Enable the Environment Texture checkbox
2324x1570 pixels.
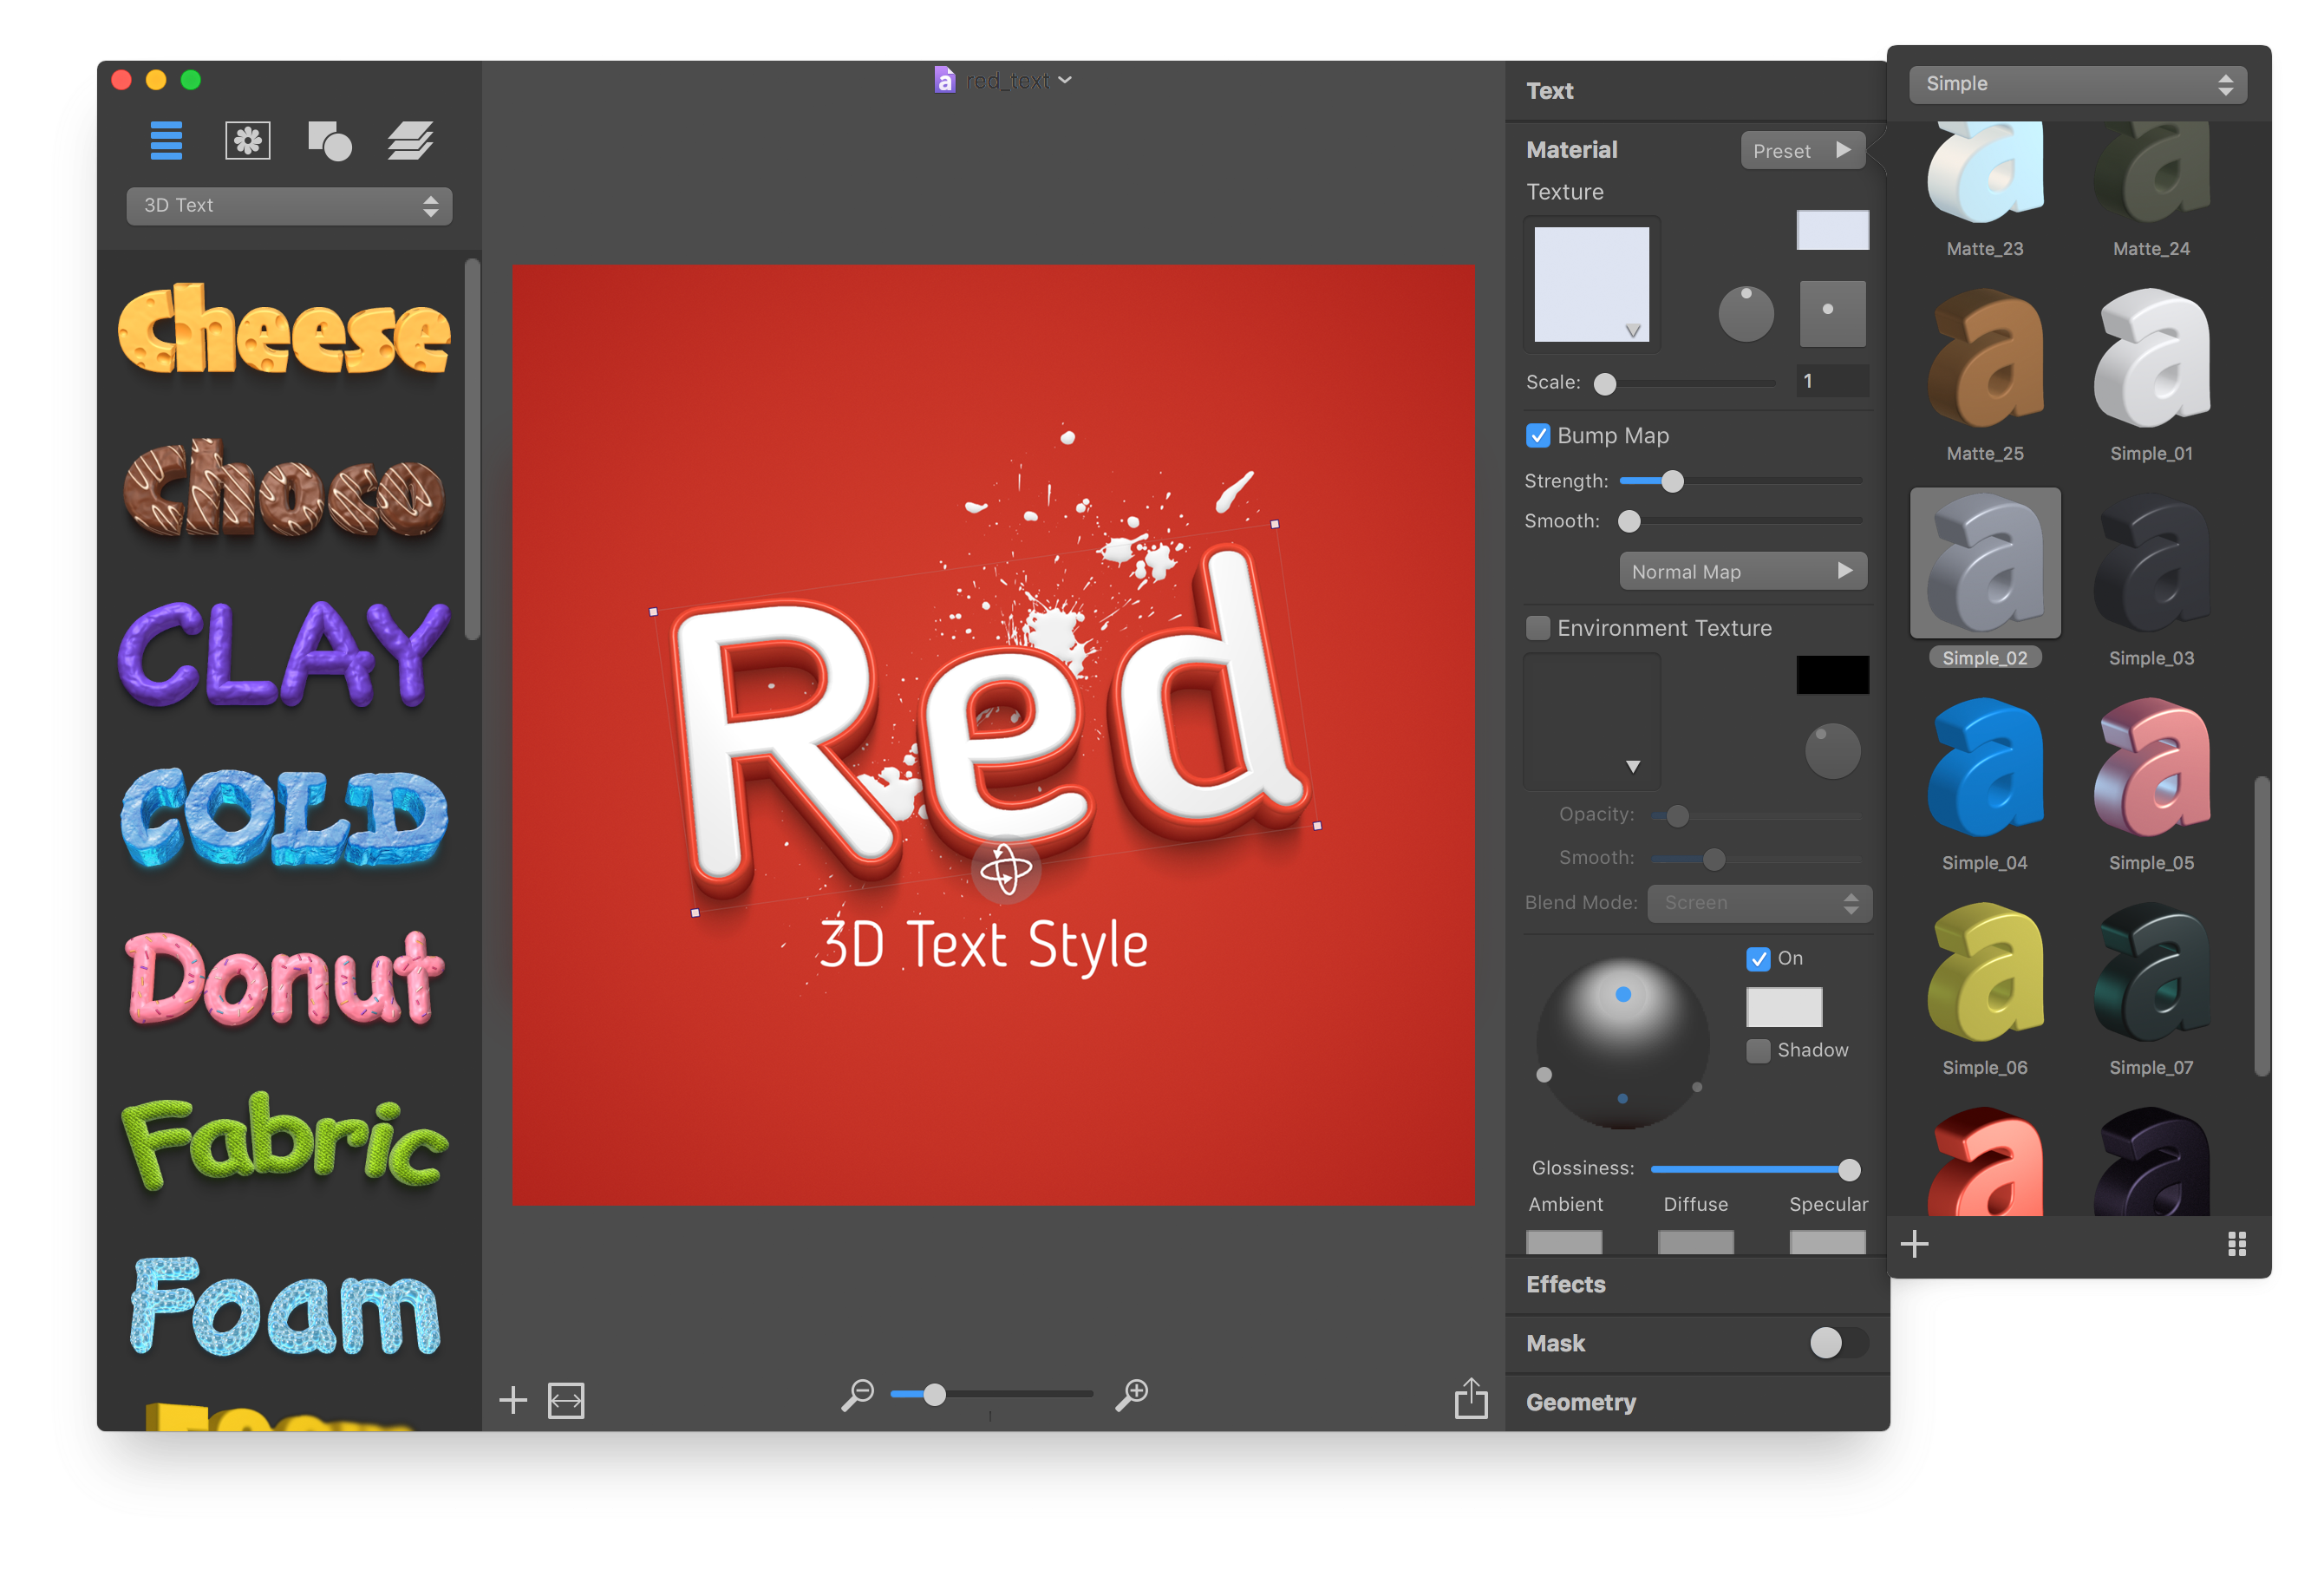[x=1538, y=628]
